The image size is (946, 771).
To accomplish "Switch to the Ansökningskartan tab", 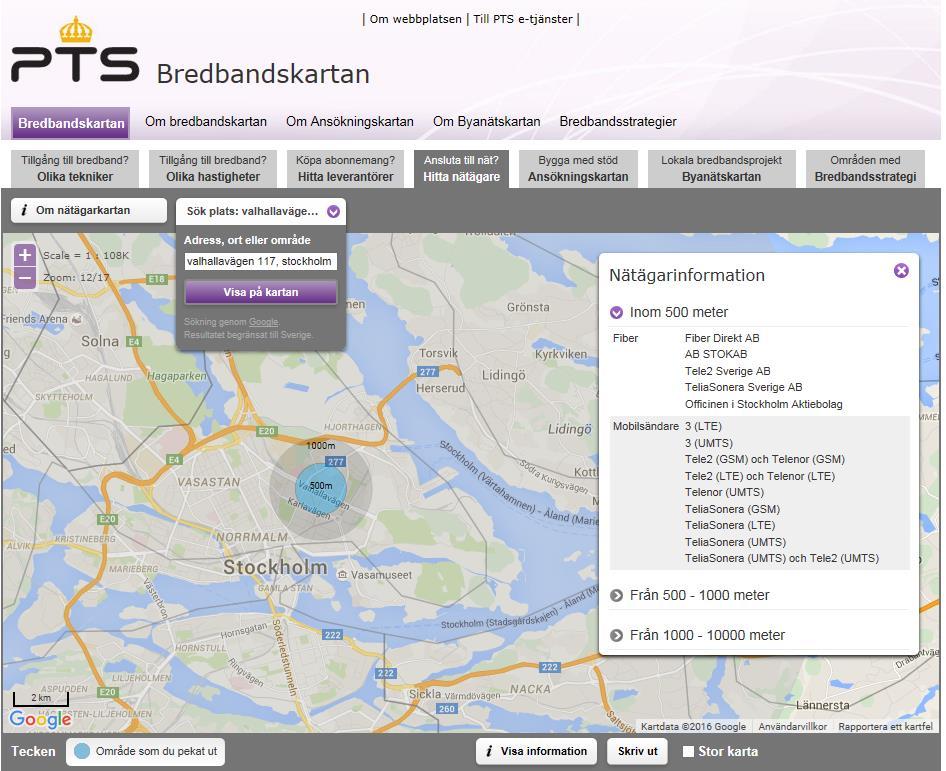I will point(578,169).
